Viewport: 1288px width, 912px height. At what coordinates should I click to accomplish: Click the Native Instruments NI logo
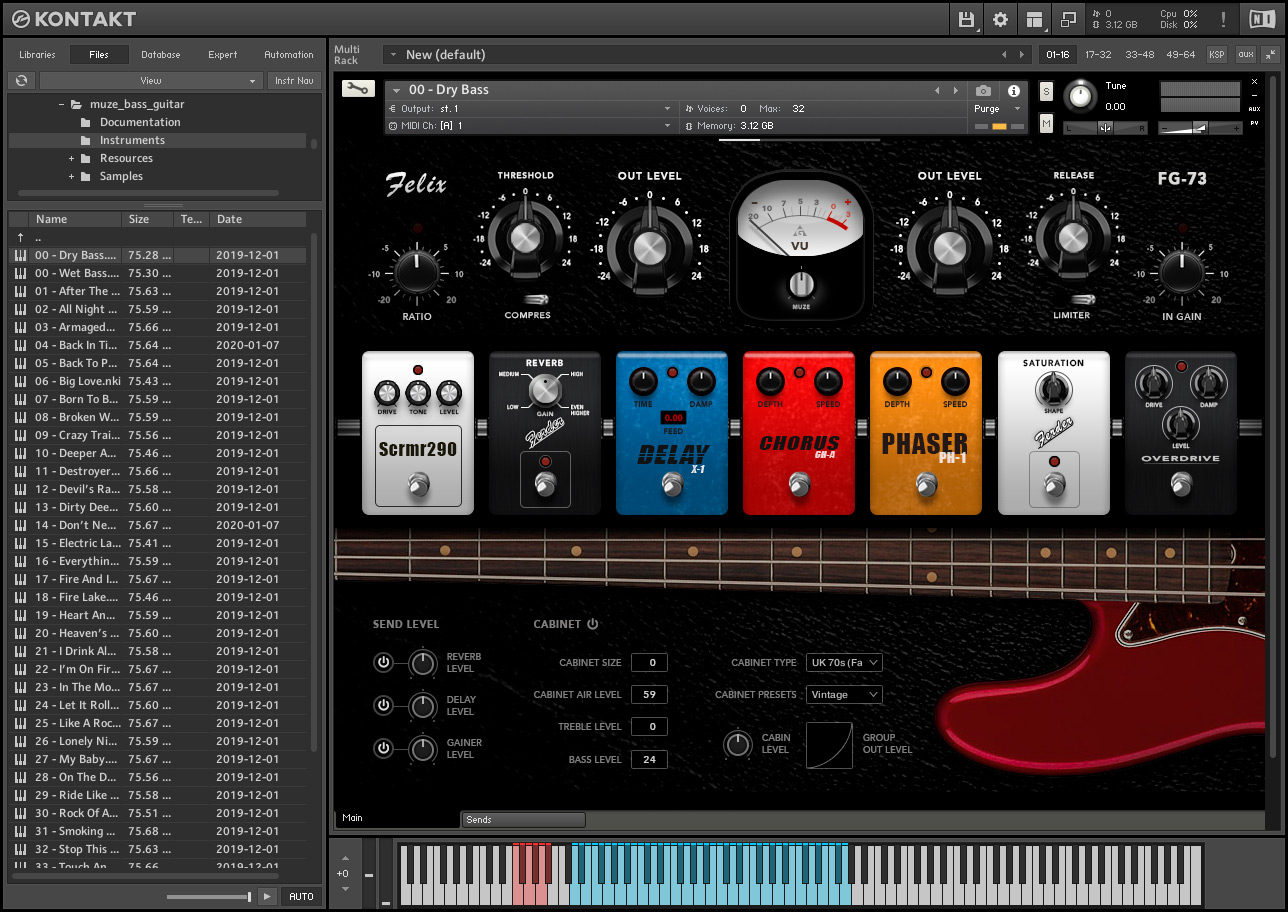click(x=1262, y=19)
